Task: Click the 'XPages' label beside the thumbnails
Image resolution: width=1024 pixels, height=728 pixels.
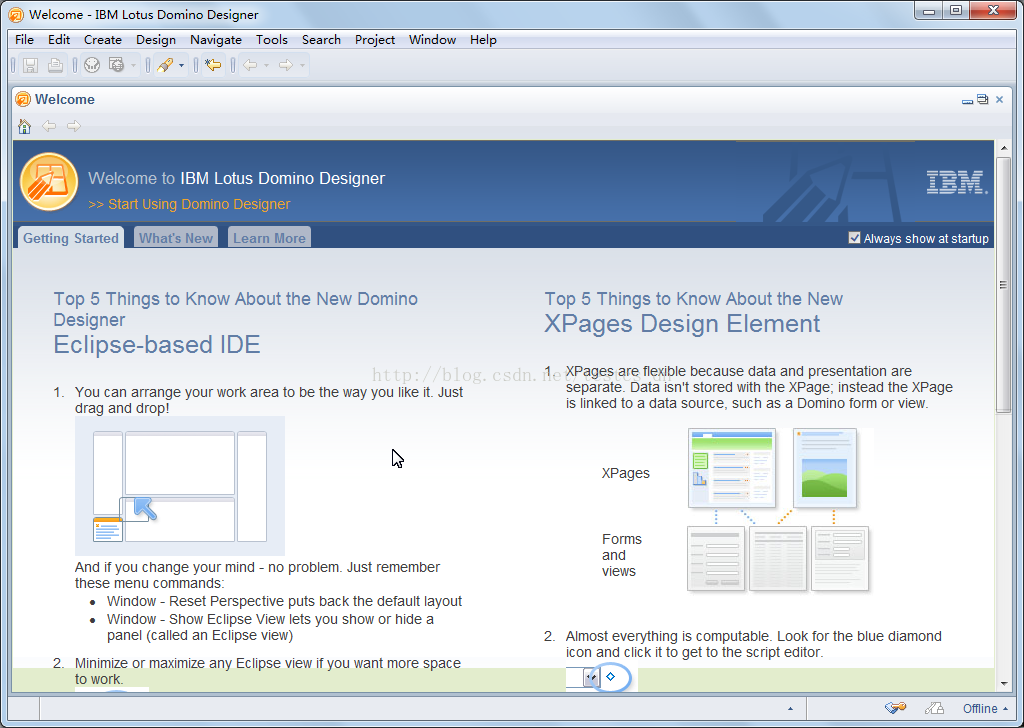Action: click(x=626, y=473)
